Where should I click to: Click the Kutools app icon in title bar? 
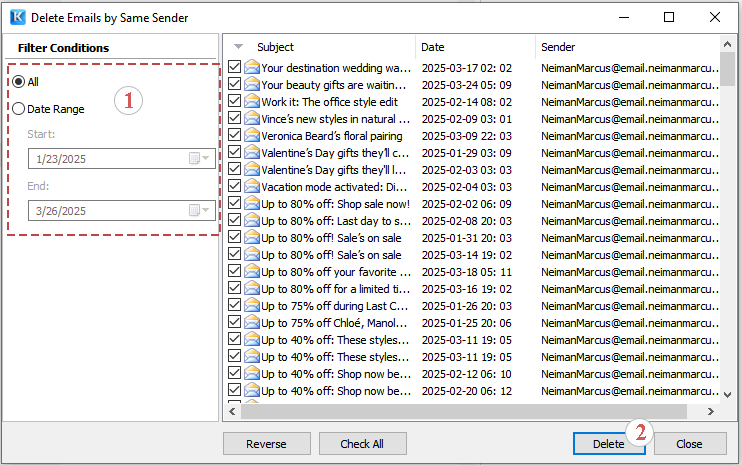tap(16, 17)
